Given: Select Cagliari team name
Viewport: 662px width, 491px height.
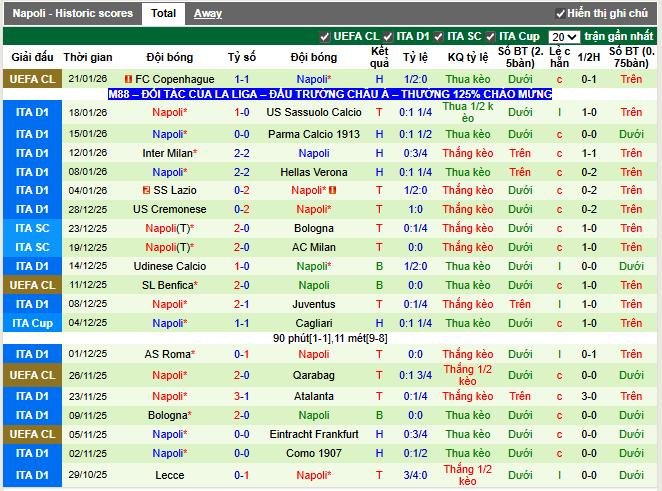Looking at the screenshot, I should pos(314,323).
